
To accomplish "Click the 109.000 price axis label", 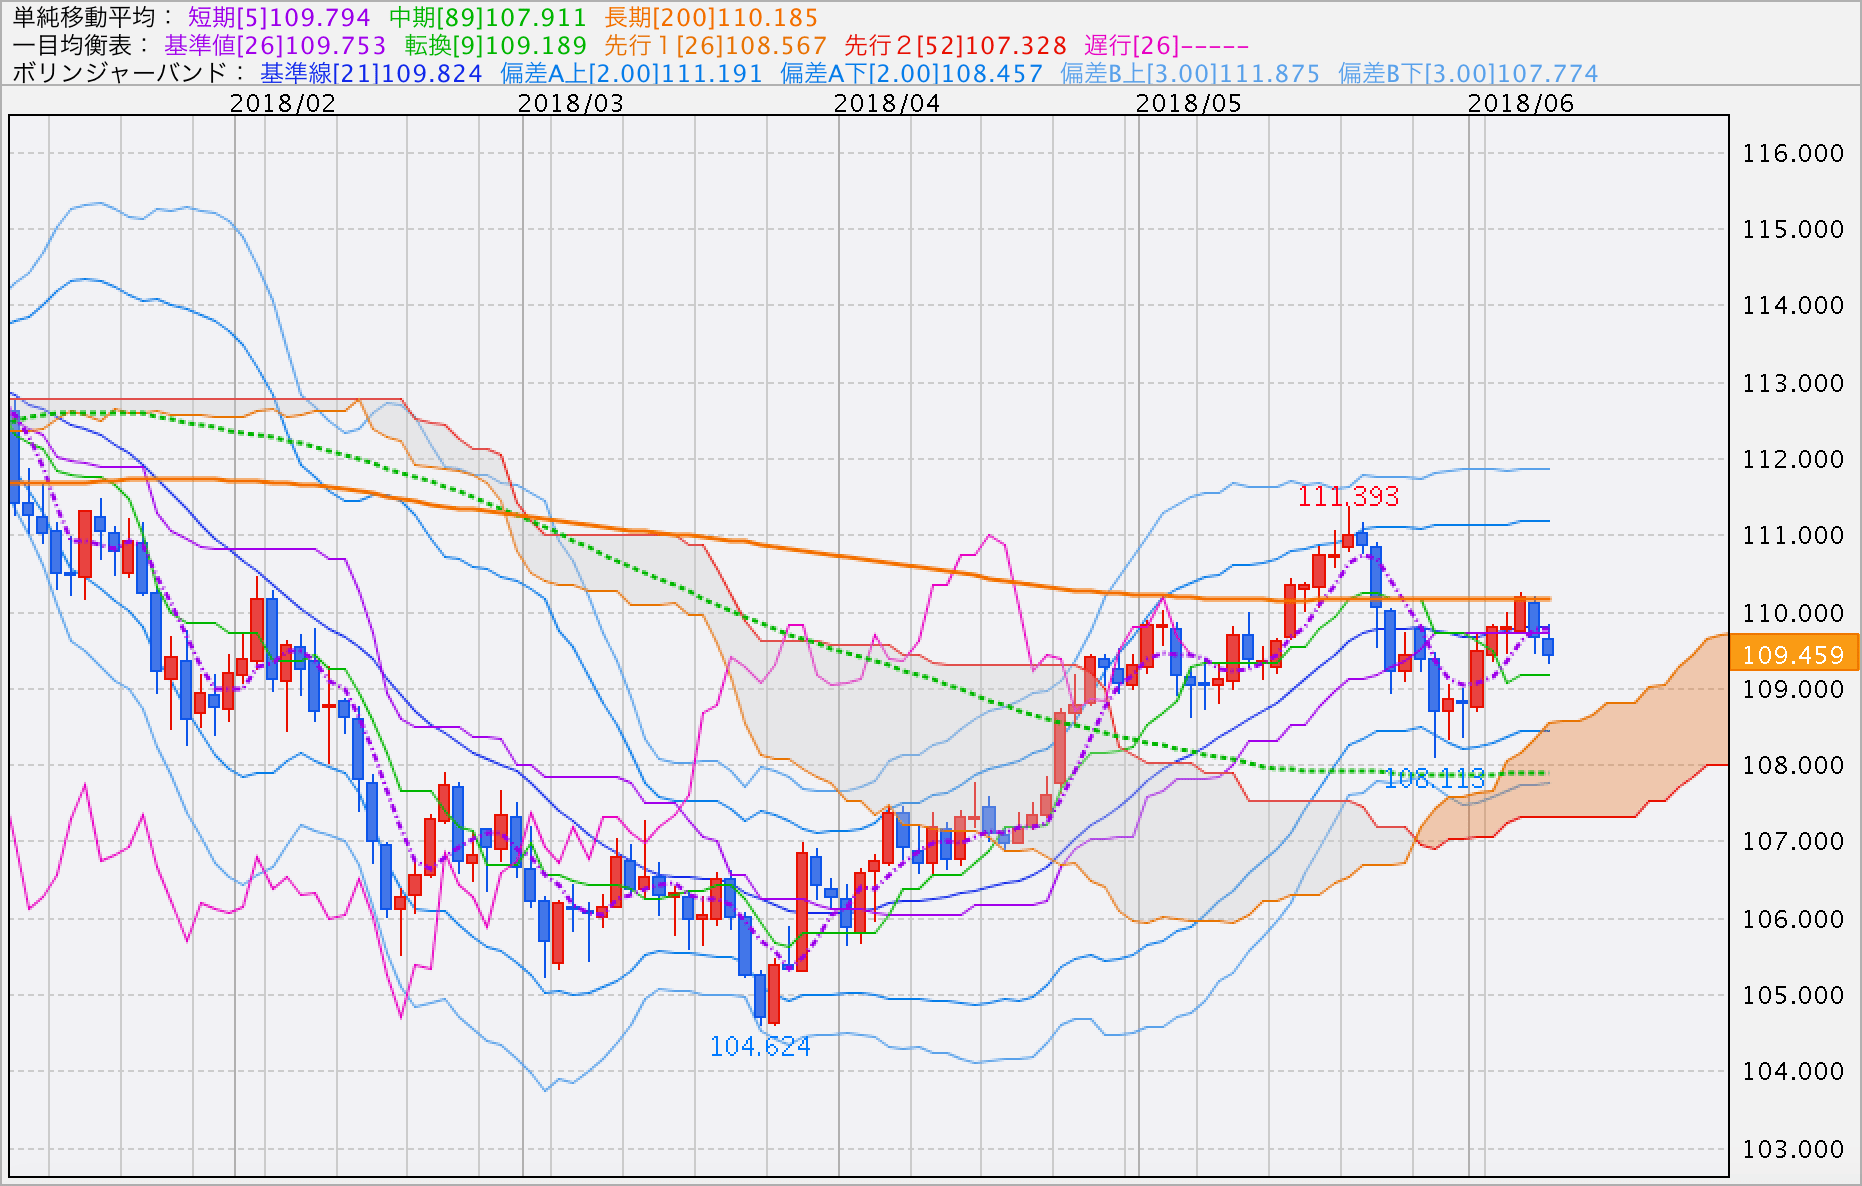I will [1793, 689].
